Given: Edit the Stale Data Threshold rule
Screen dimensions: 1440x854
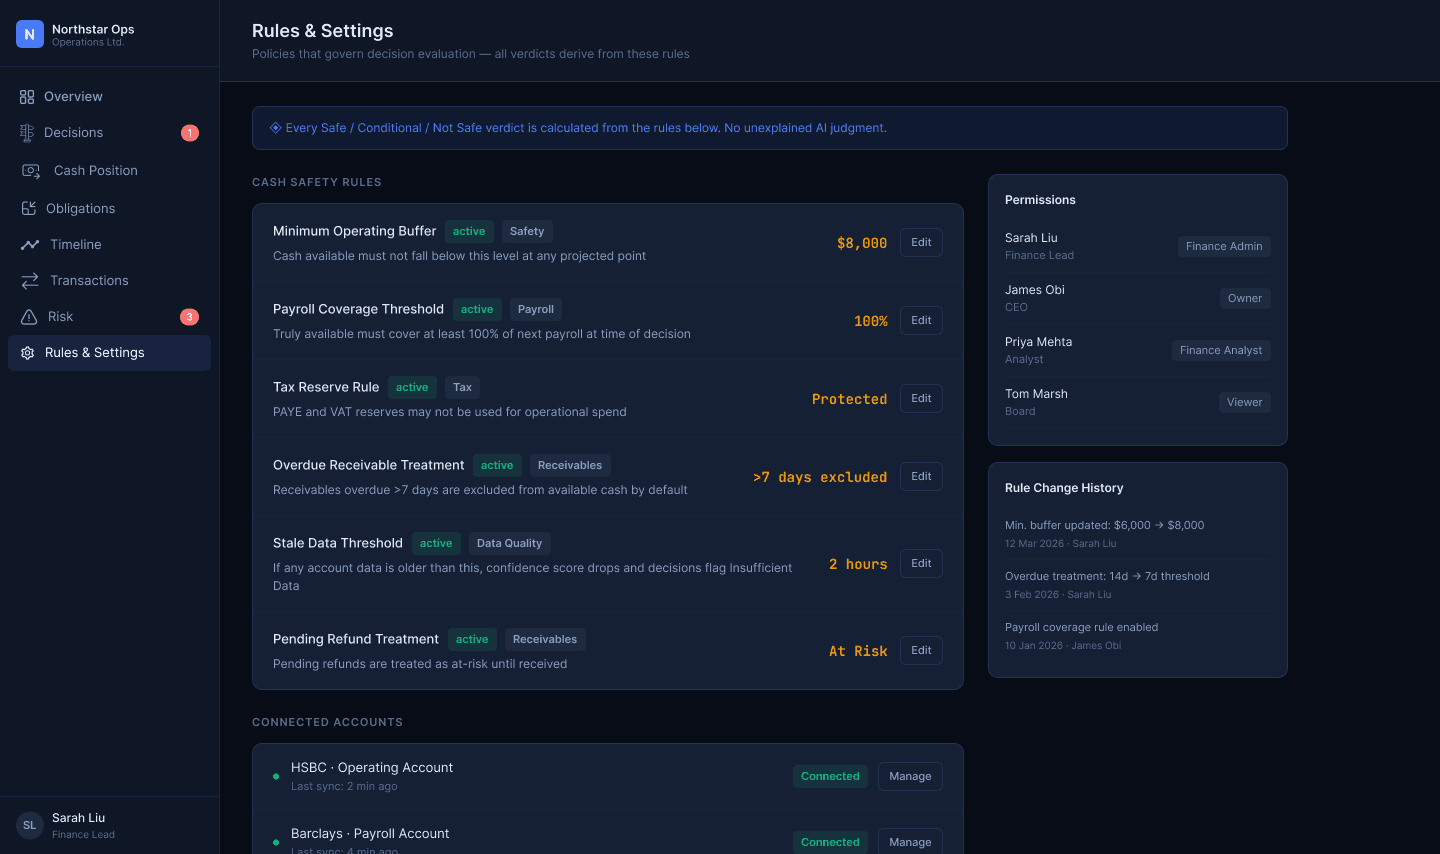Looking at the screenshot, I should pos(921,563).
